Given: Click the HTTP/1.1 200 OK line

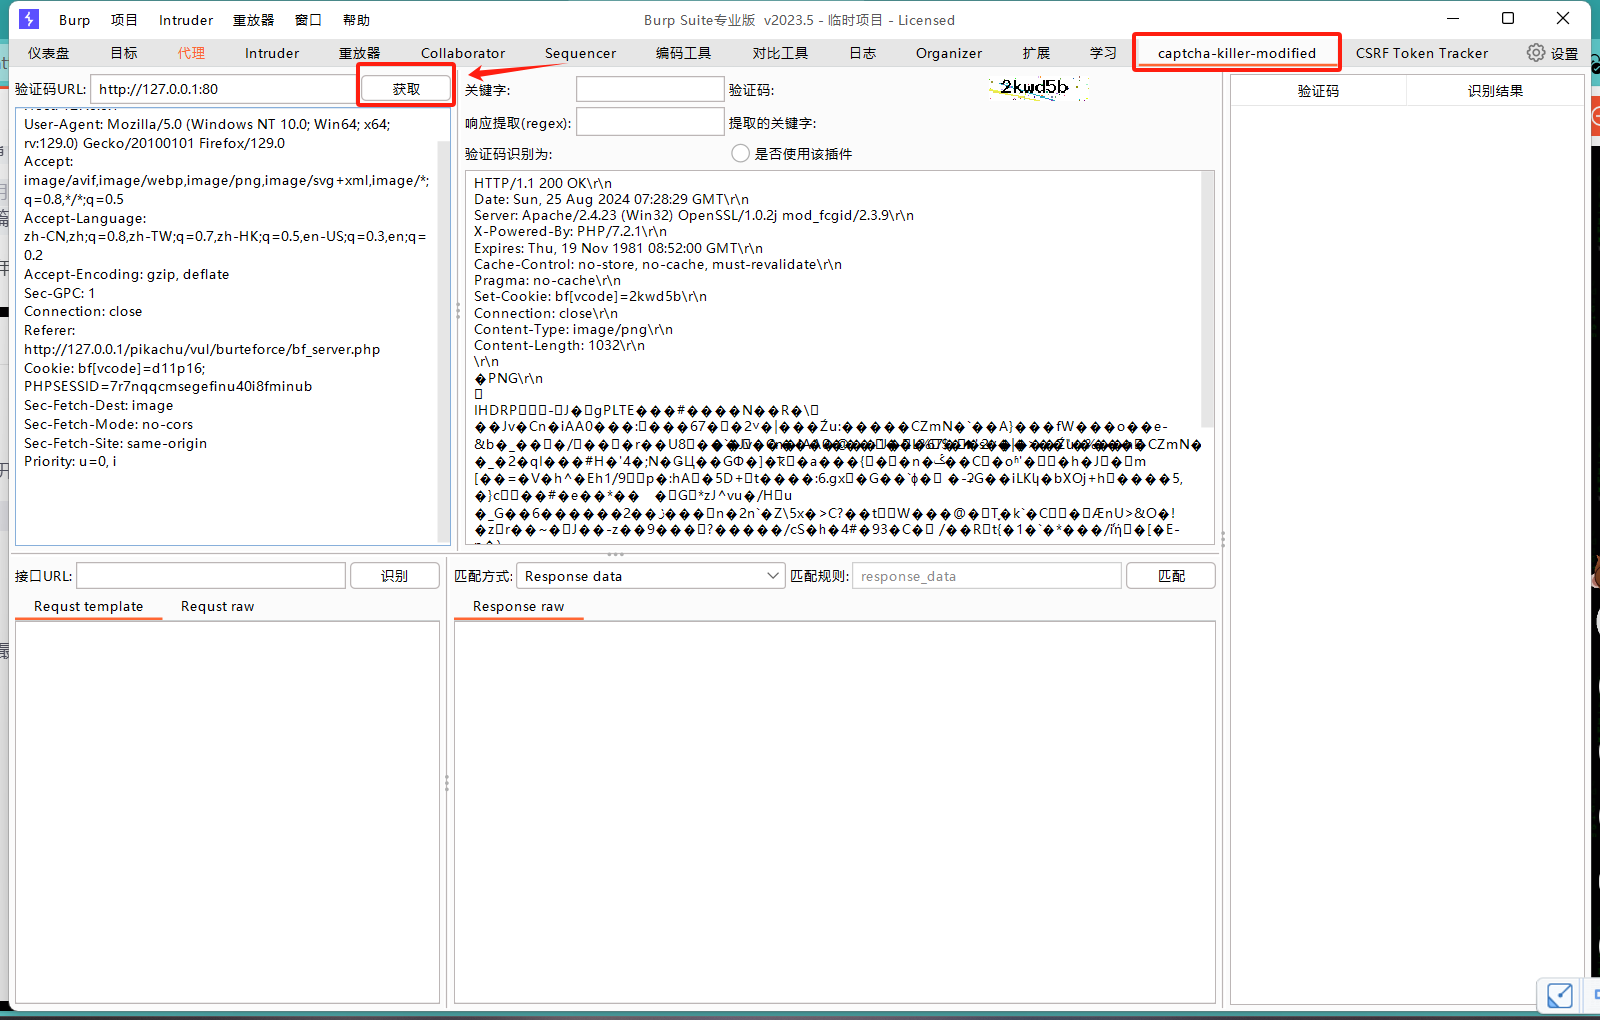Looking at the screenshot, I should [x=543, y=183].
